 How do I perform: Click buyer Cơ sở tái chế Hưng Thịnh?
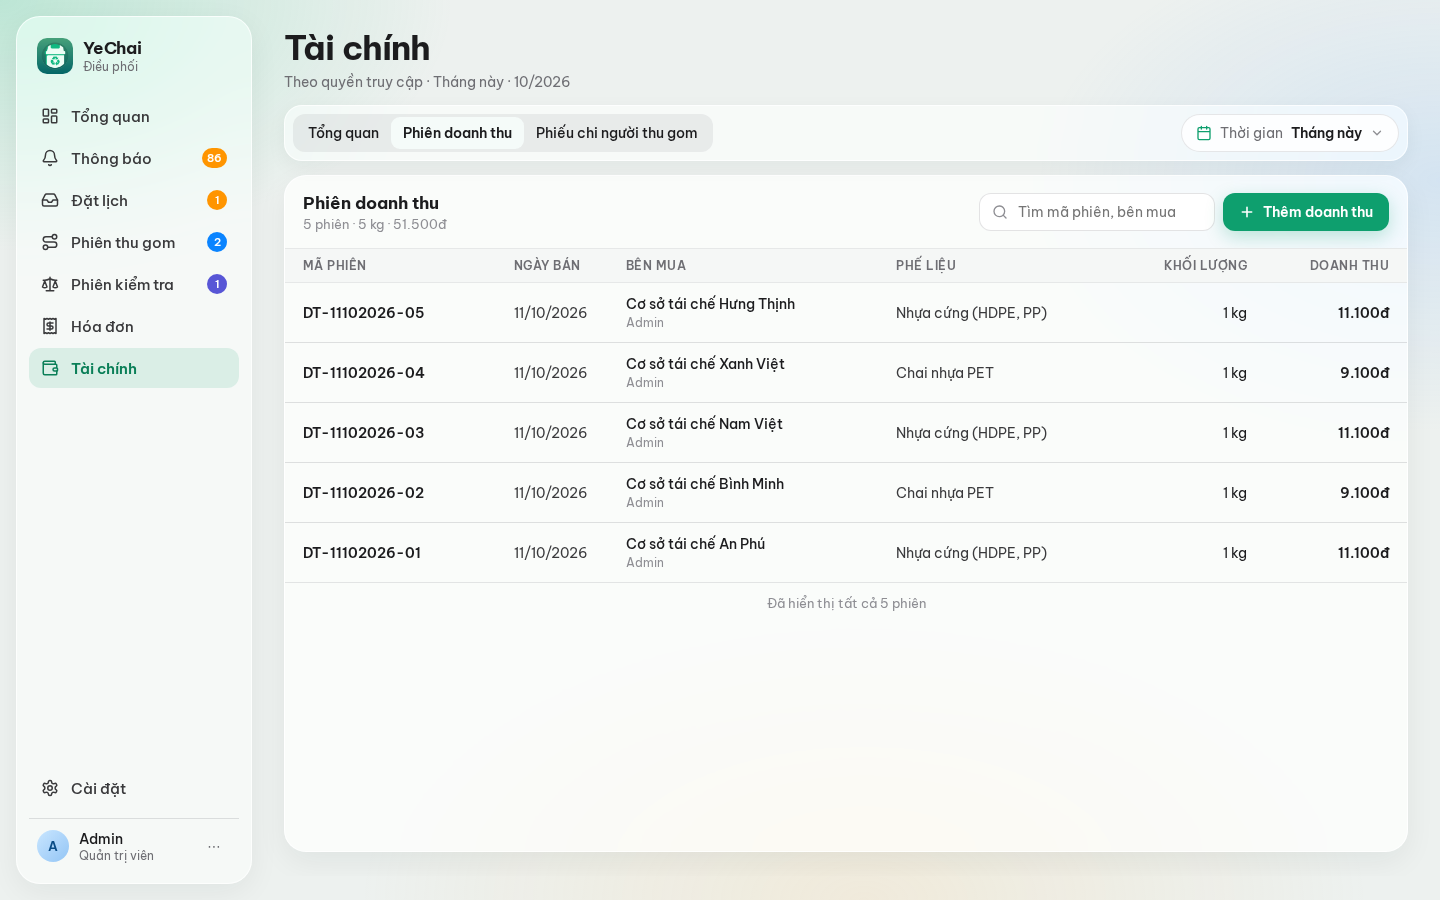tap(710, 304)
